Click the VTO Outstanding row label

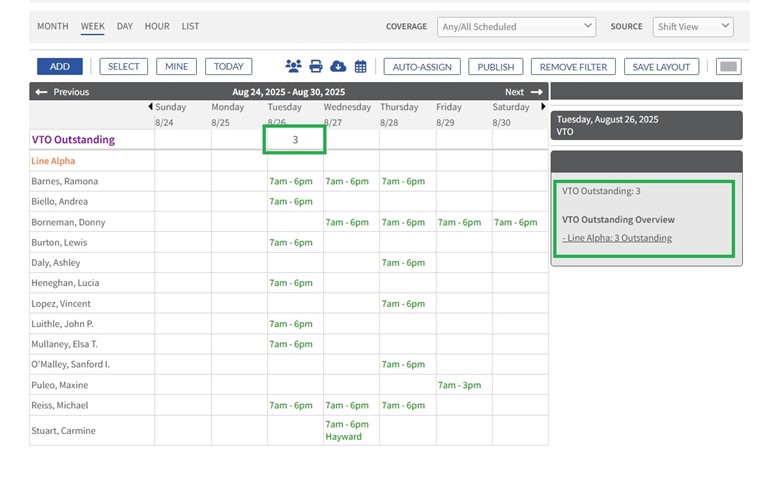pos(73,140)
